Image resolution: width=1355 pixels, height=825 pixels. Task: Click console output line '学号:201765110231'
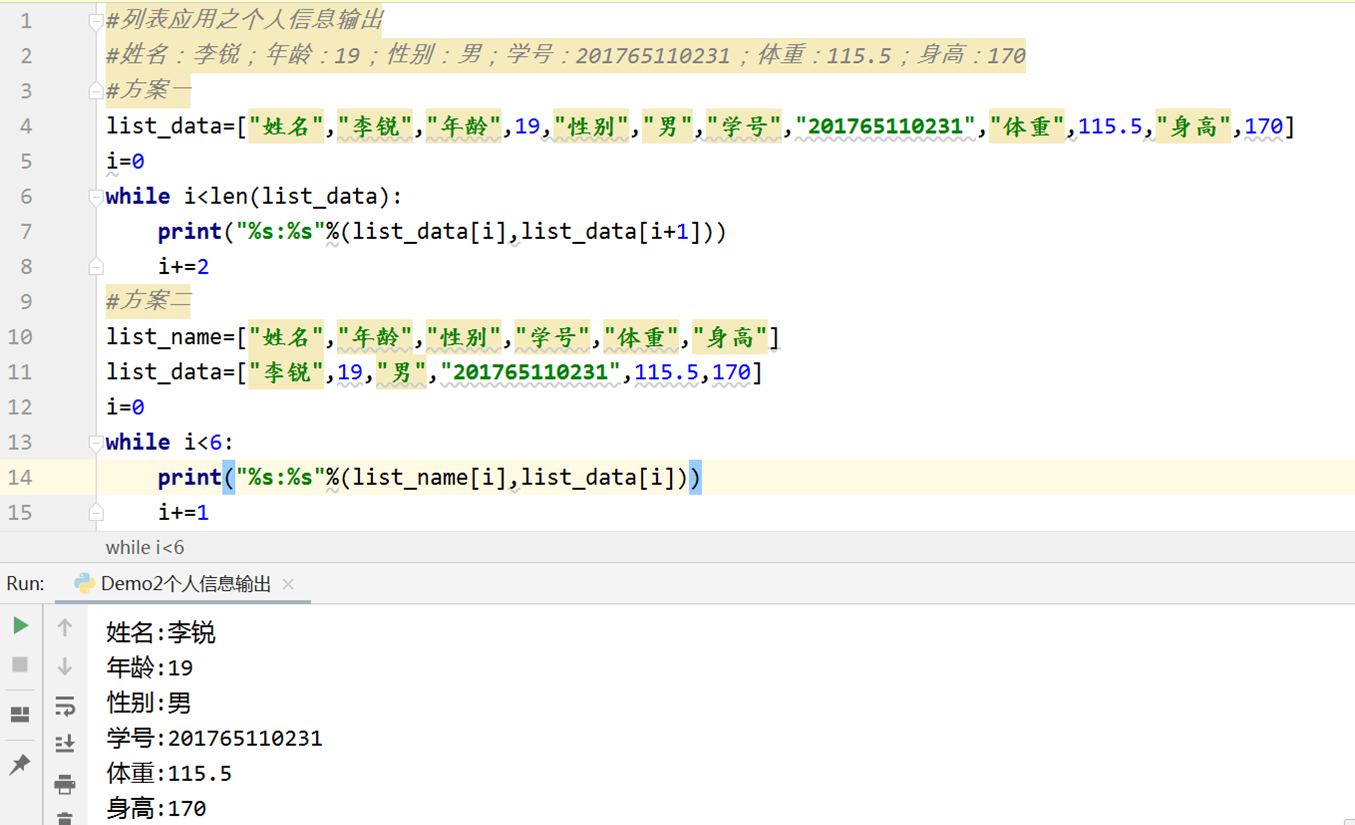tap(214, 739)
